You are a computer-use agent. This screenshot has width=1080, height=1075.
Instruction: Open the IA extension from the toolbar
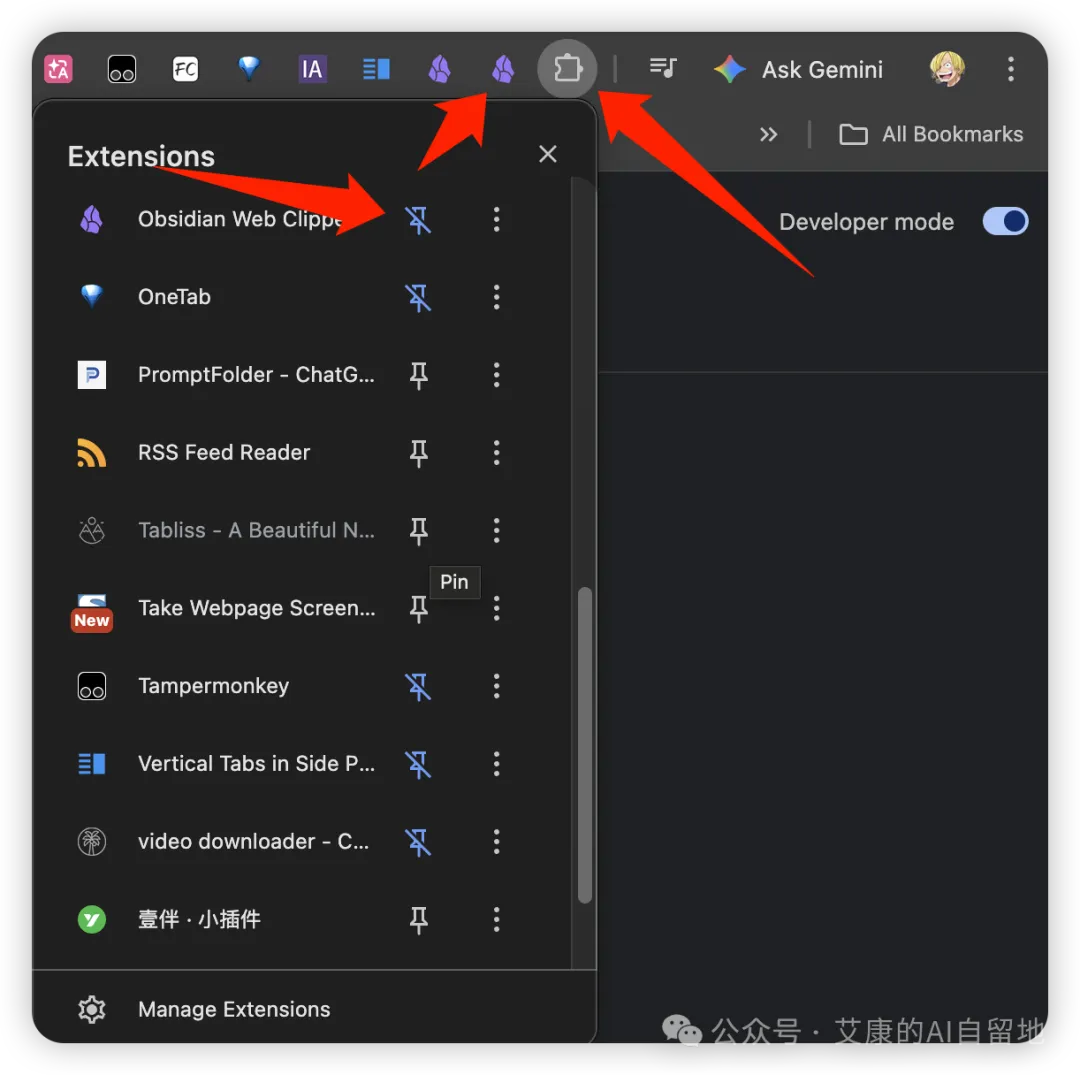[312, 69]
